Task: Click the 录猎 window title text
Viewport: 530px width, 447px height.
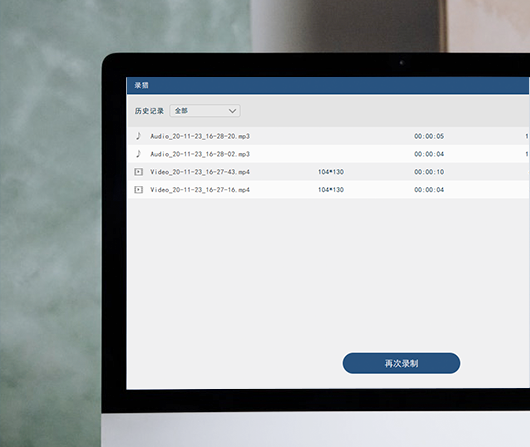Action: click(141, 85)
